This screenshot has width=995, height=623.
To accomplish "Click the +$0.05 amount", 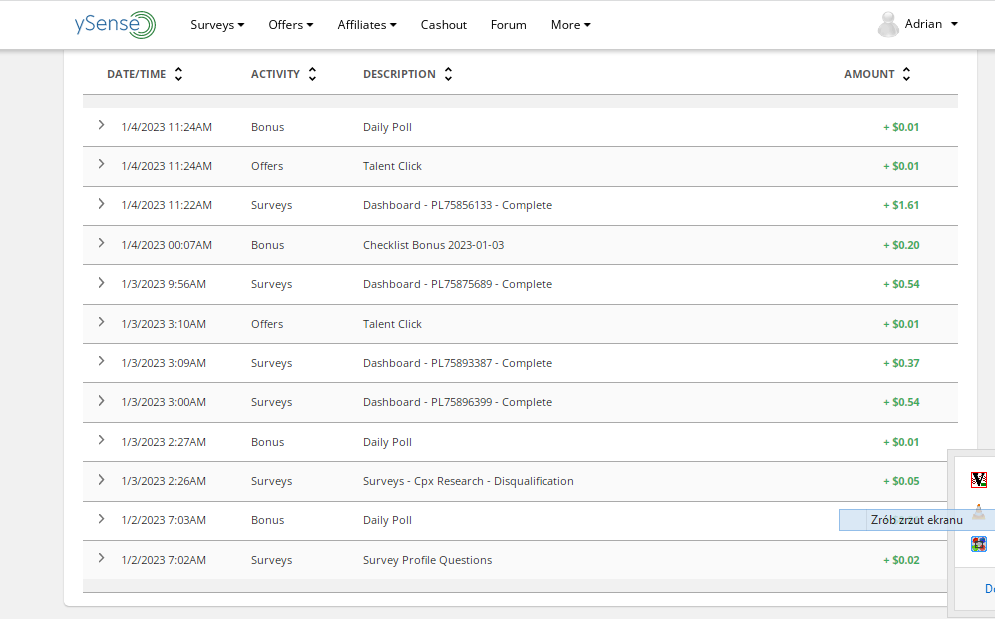I will click(x=901, y=482).
